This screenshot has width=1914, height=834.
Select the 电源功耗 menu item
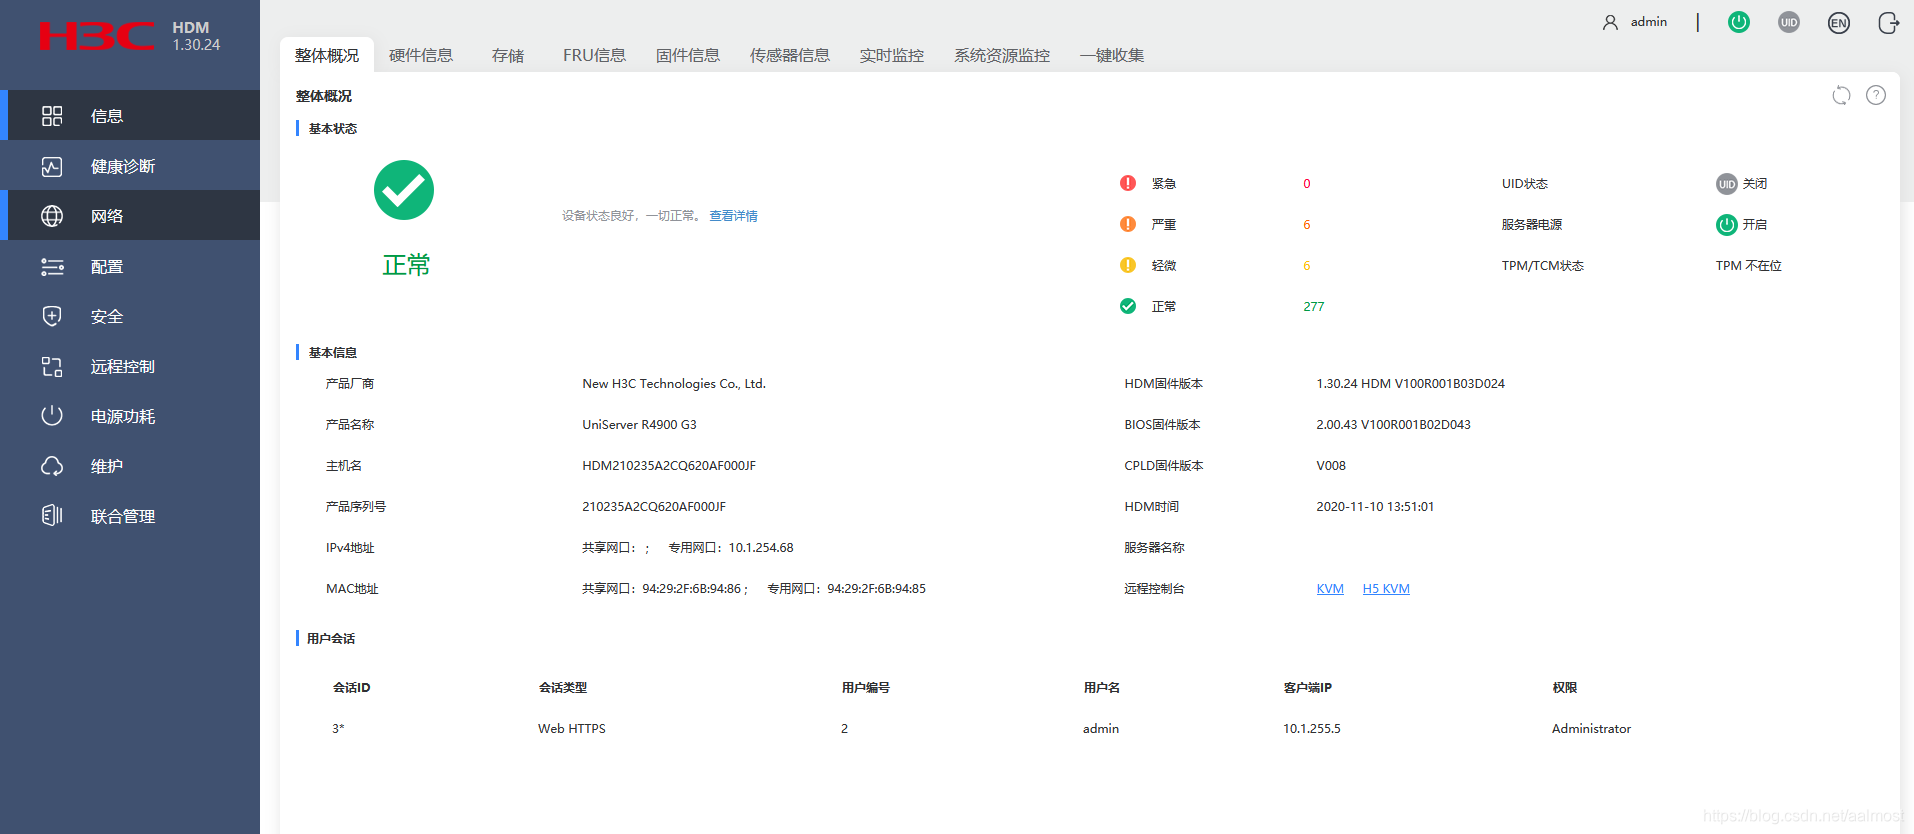(130, 416)
